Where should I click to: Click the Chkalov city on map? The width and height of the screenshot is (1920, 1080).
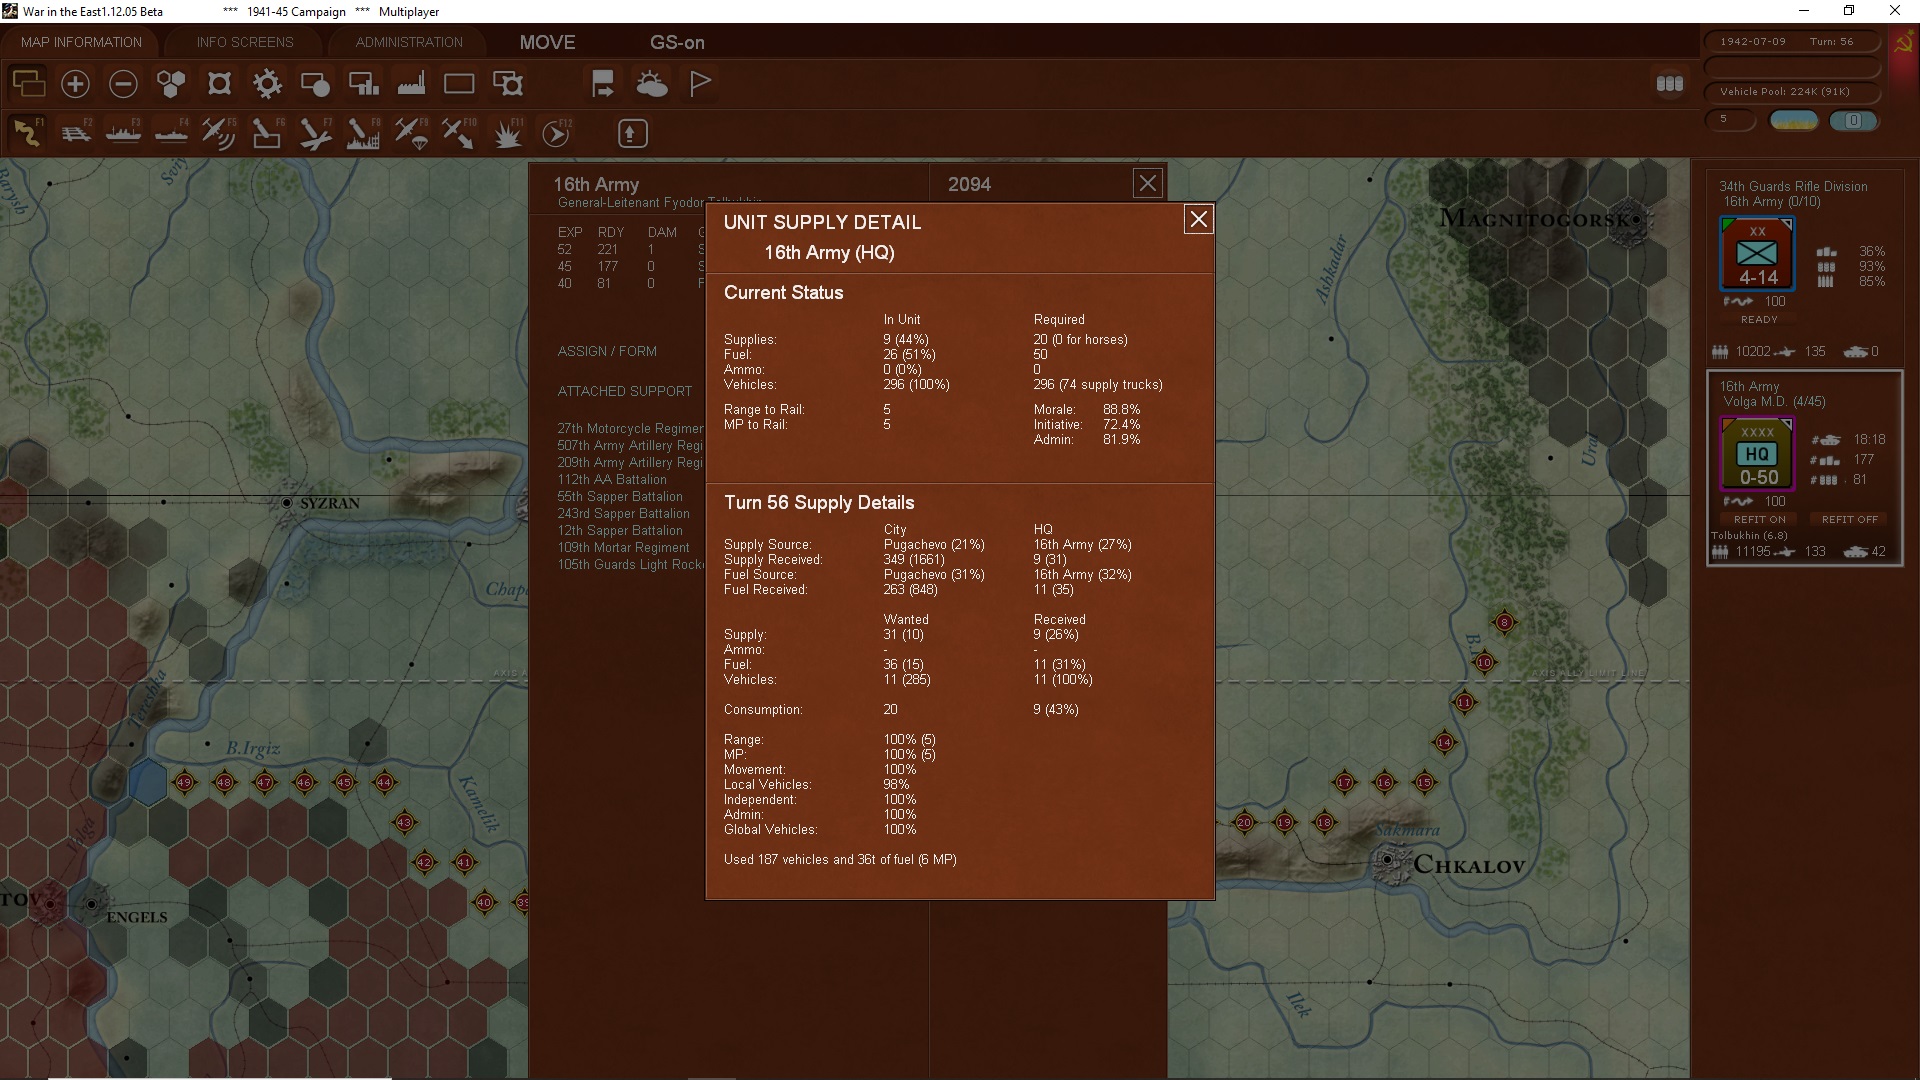click(x=1387, y=859)
